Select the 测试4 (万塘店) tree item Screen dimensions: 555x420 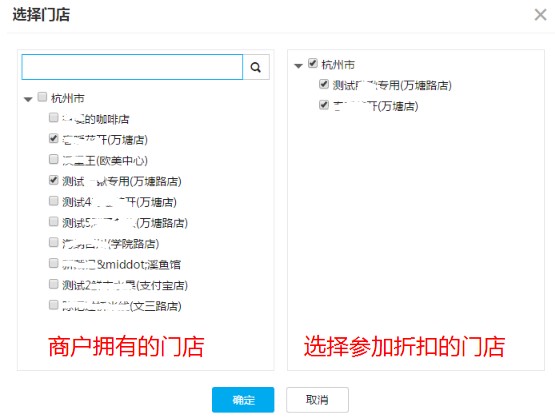tap(119, 202)
